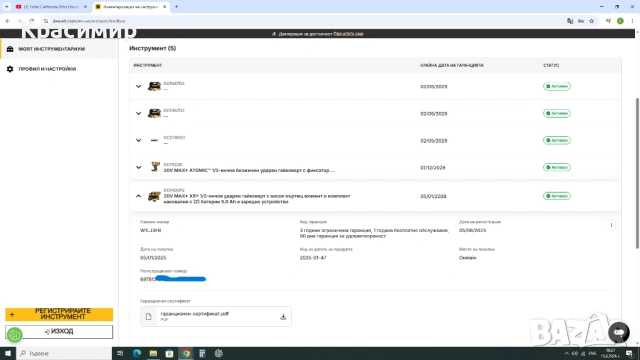The image size is (640, 360).
Task: Click the ATOMIC impact wrench thumbnail
Action: pyautogui.click(x=155, y=167)
